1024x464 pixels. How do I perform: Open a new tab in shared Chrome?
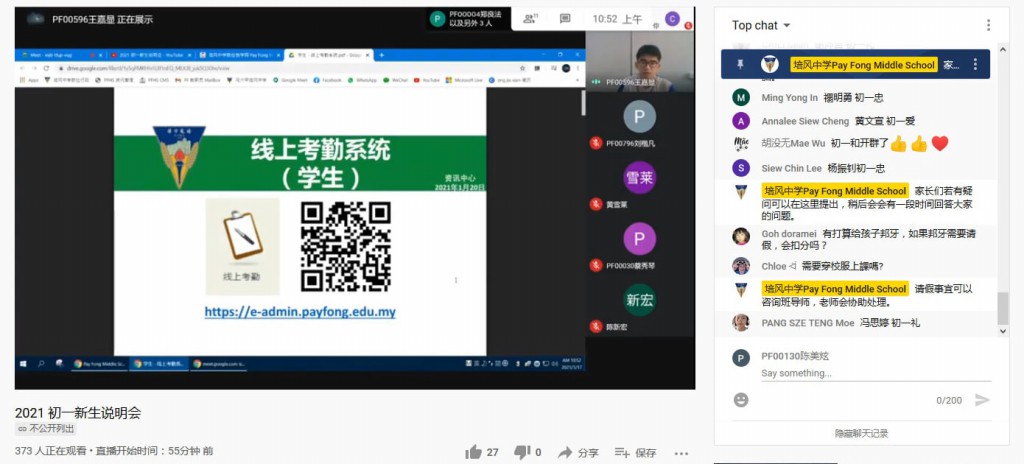click(x=382, y=55)
